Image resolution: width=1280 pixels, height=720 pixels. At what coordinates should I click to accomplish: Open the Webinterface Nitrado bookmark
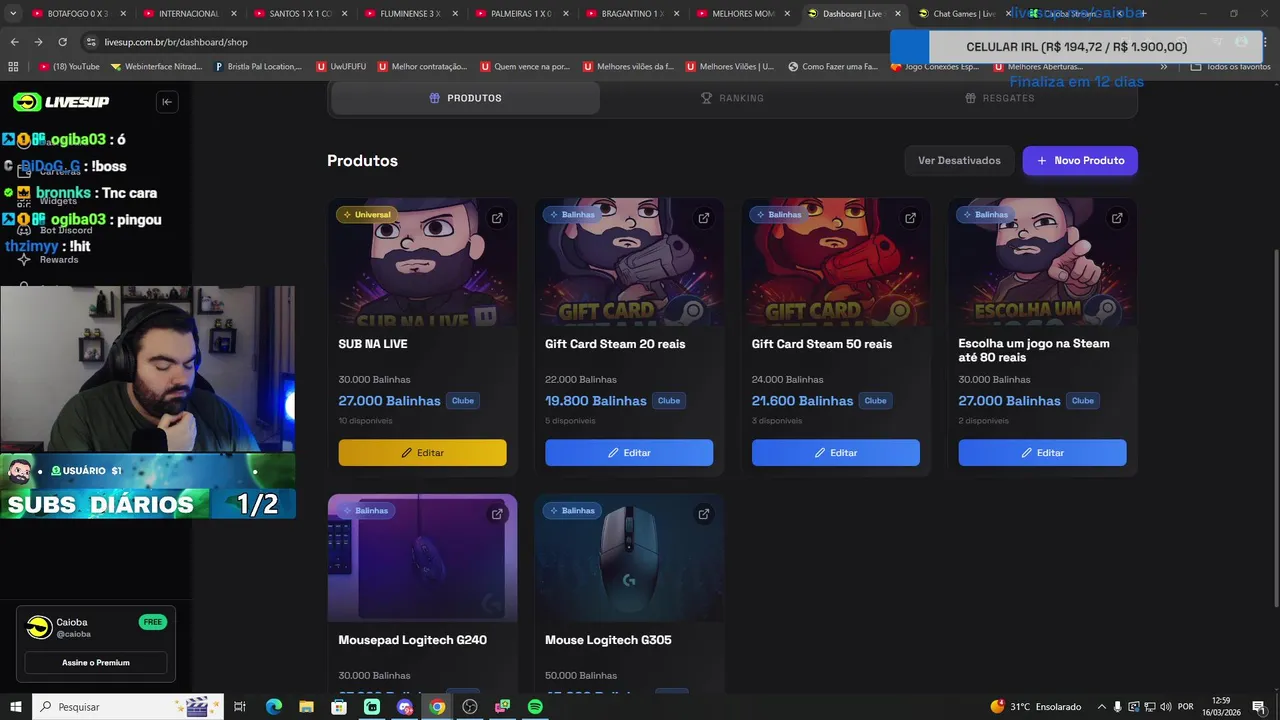point(156,66)
